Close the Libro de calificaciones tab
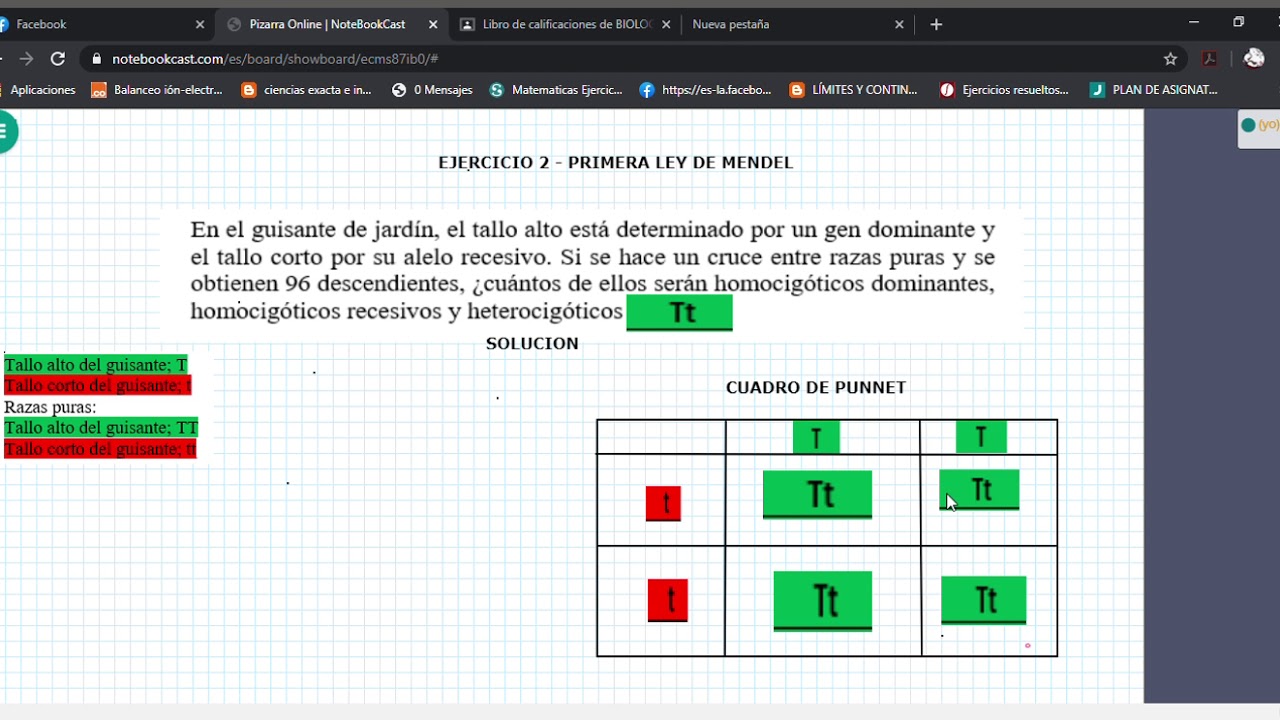The width and height of the screenshot is (1280, 720). click(x=666, y=24)
